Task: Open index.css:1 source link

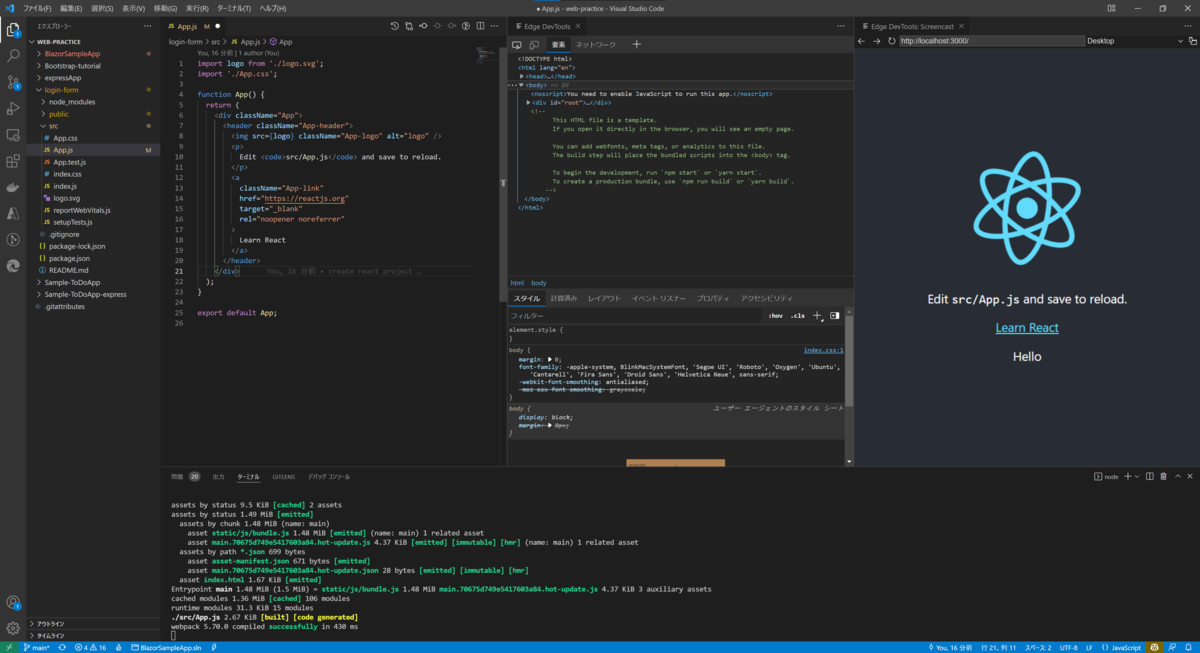Action: click(823, 351)
